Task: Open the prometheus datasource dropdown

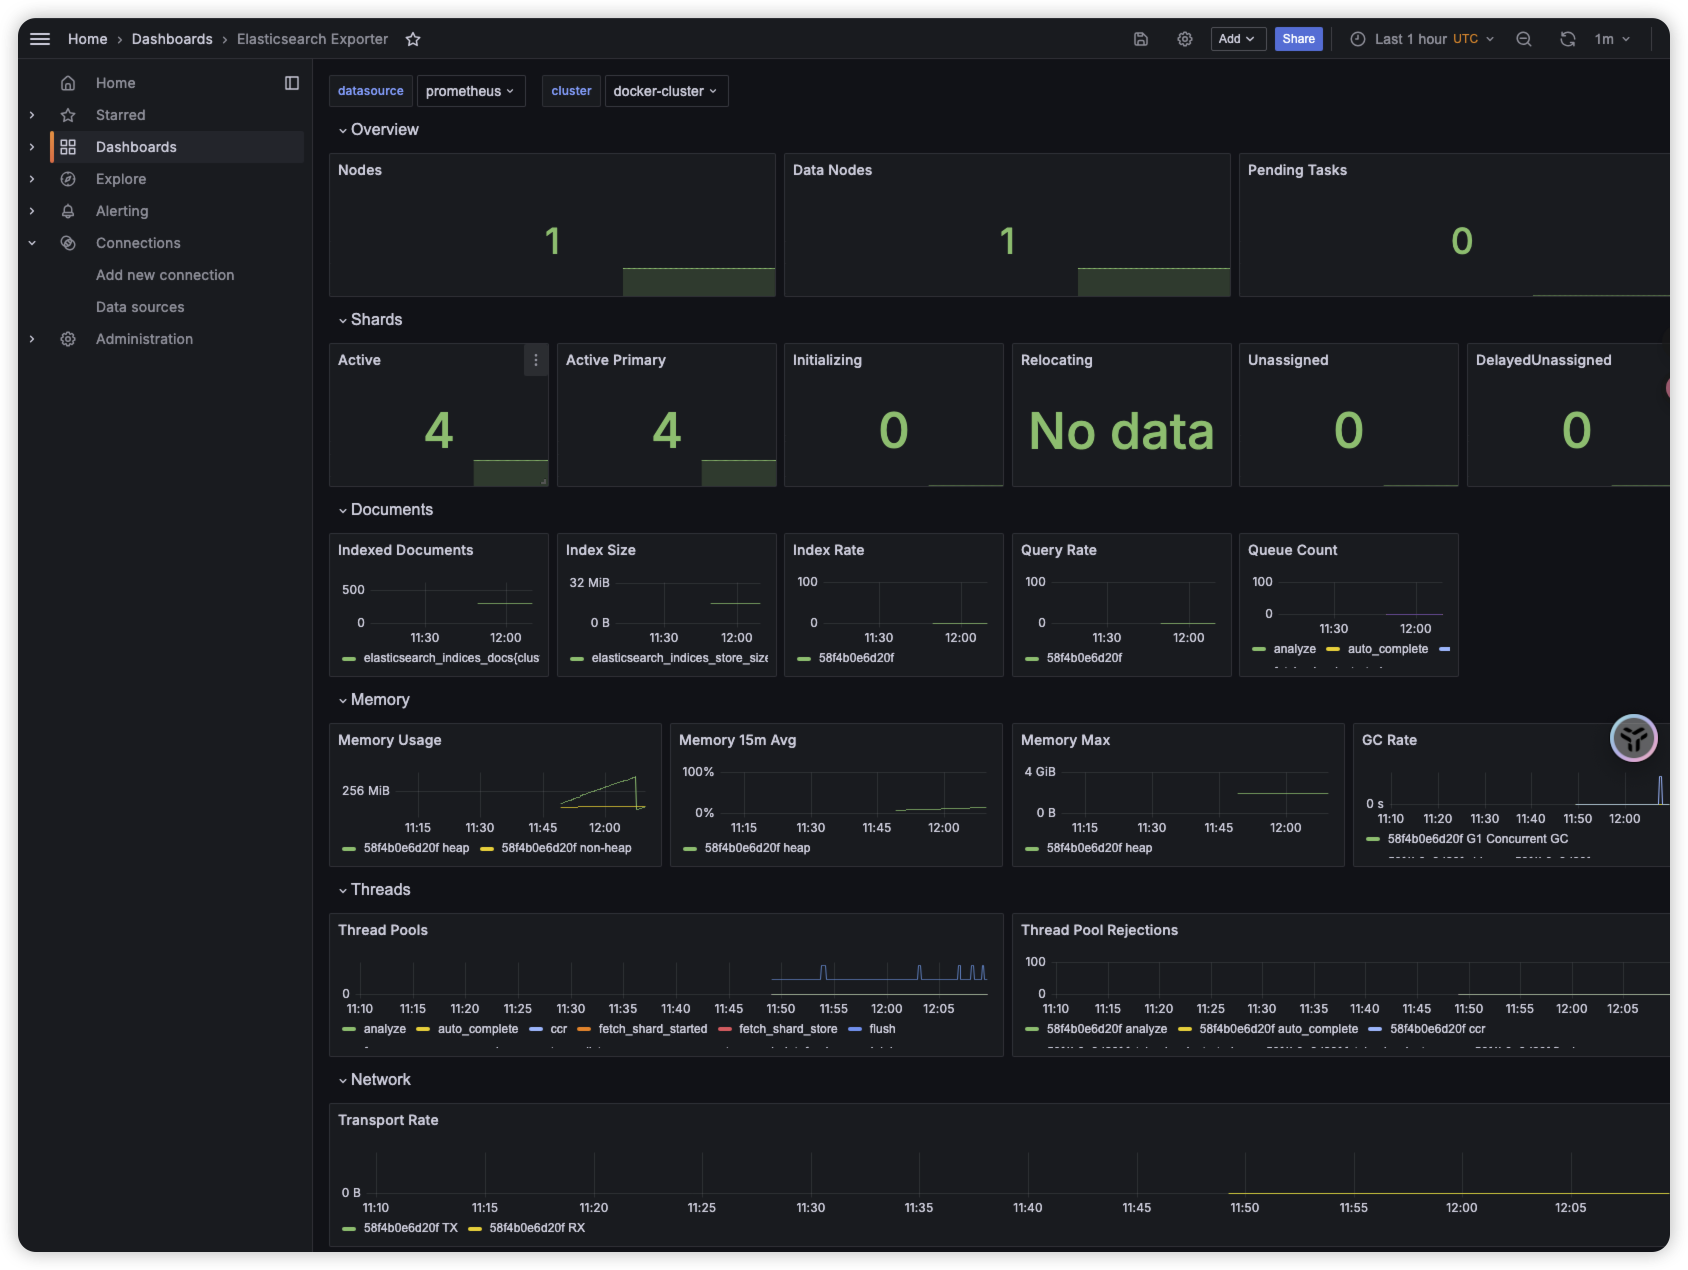Action: point(471,91)
